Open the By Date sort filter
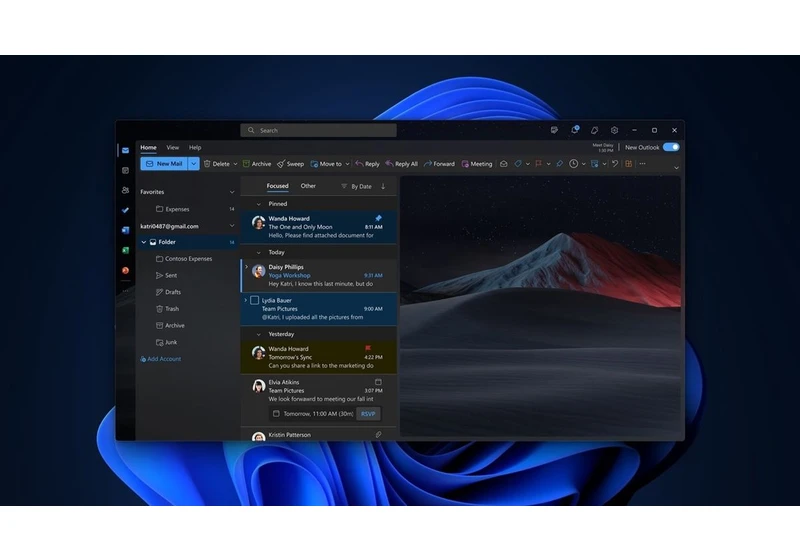 point(356,187)
